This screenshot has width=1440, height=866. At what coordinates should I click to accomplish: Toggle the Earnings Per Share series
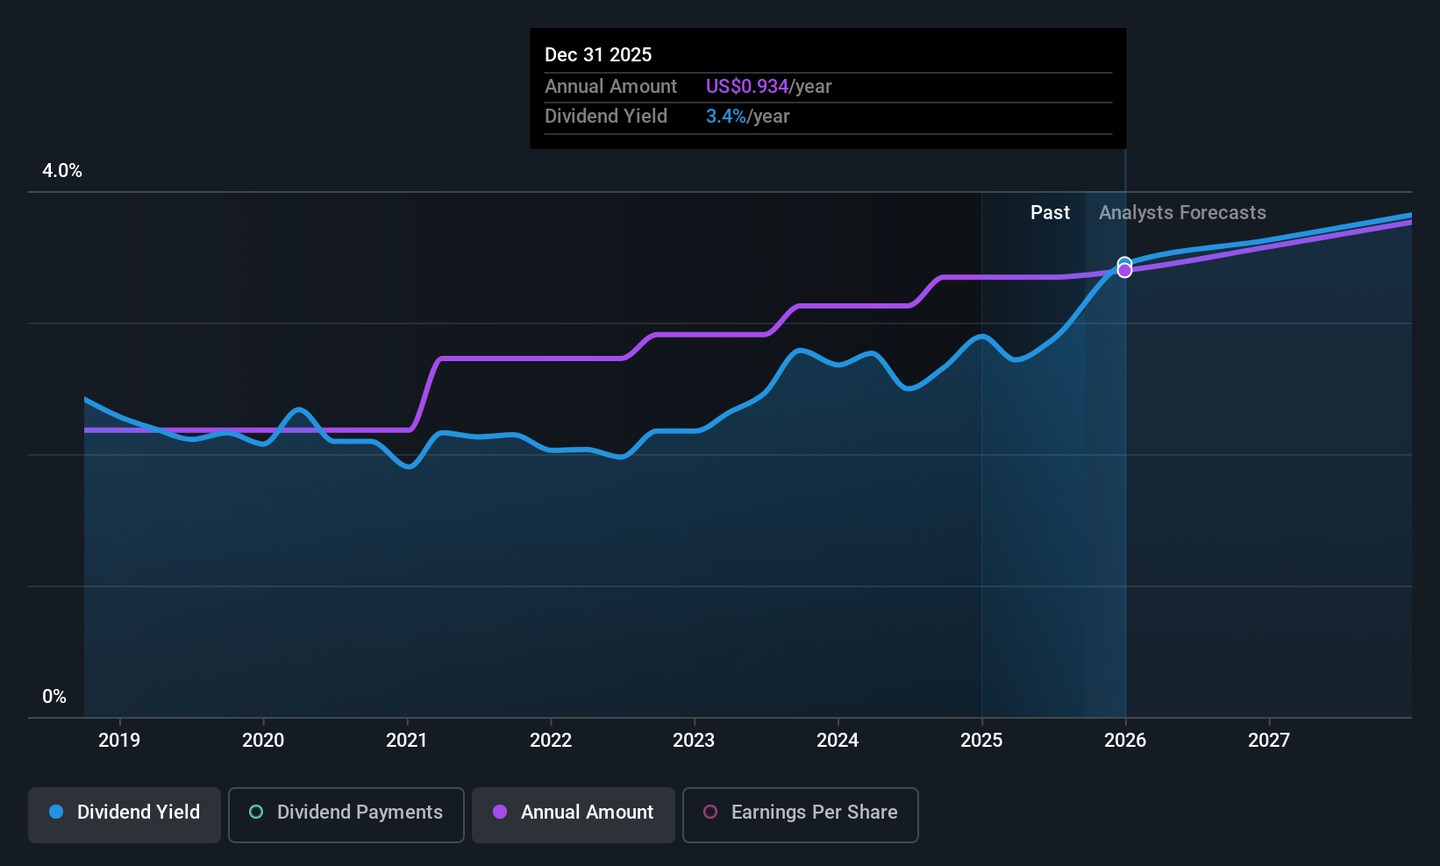coord(800,814)
